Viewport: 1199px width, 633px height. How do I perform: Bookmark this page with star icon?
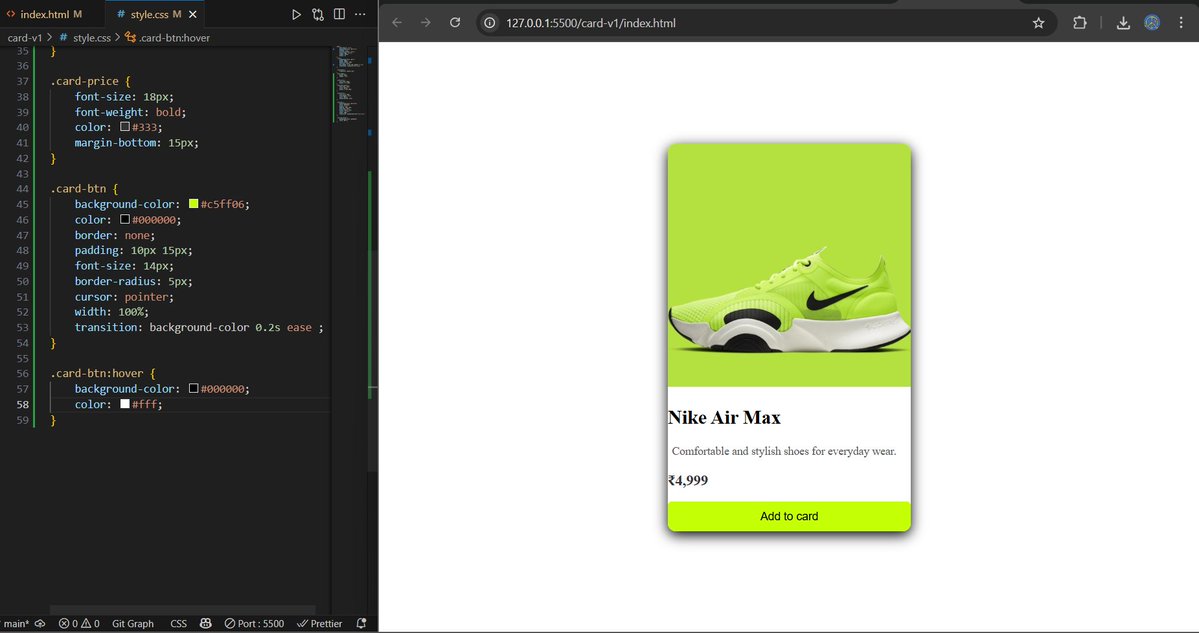coord(1038,23)
